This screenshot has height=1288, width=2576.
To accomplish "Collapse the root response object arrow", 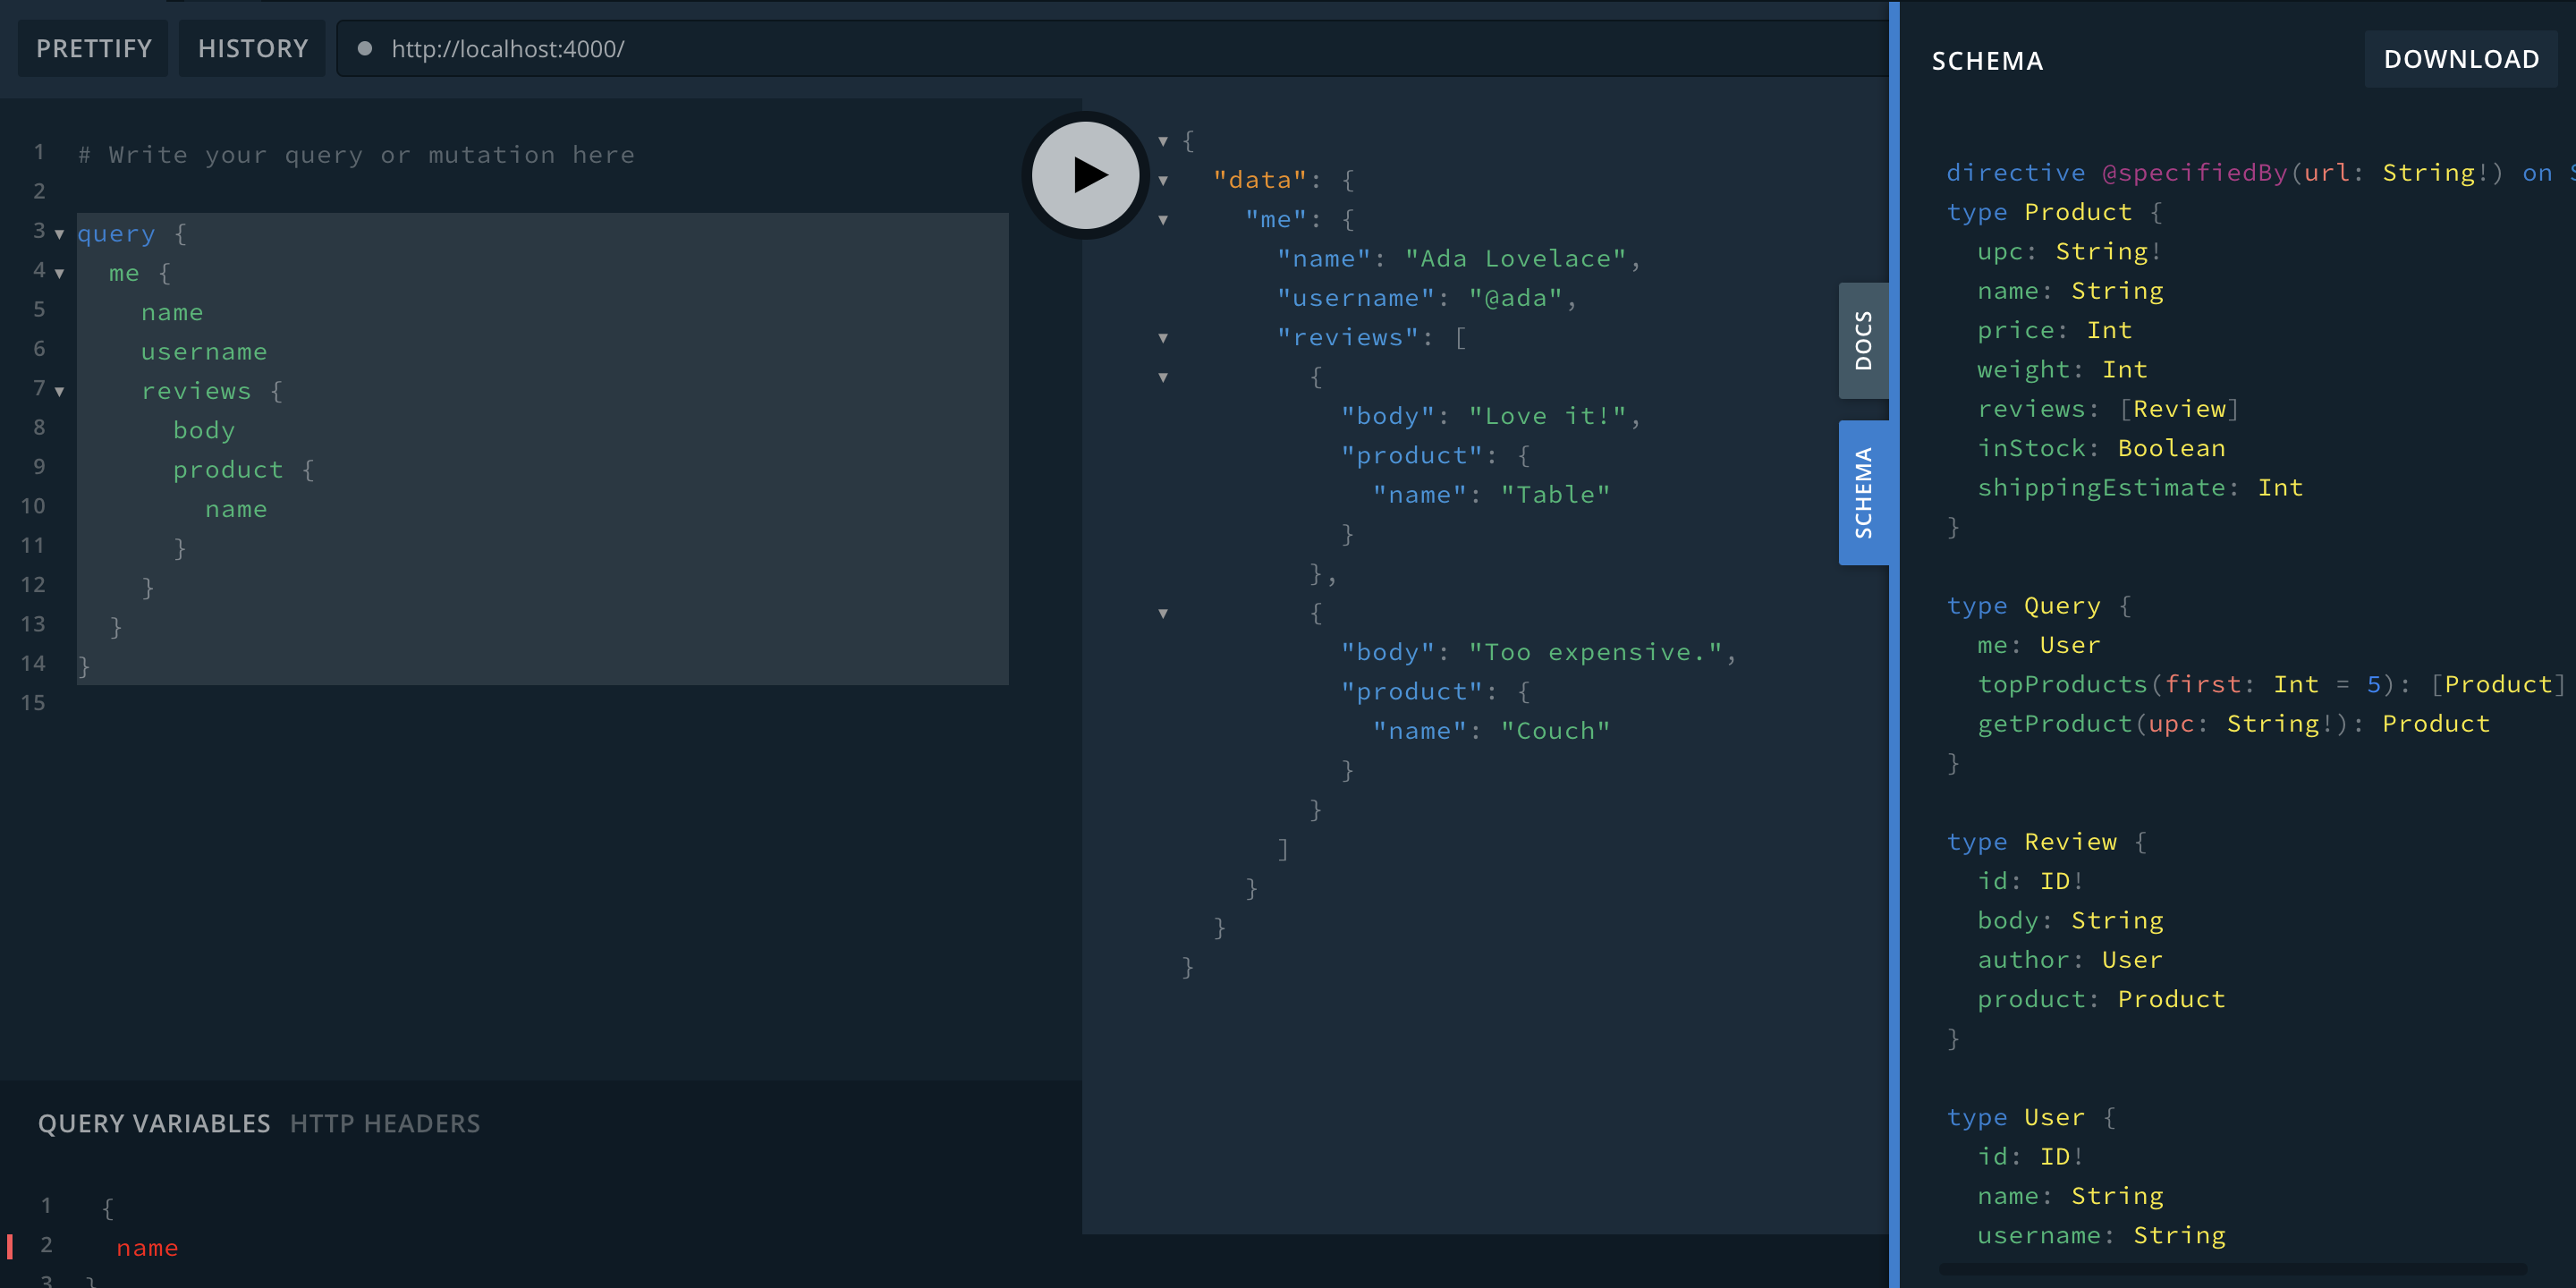I will tap(1163, 141).
